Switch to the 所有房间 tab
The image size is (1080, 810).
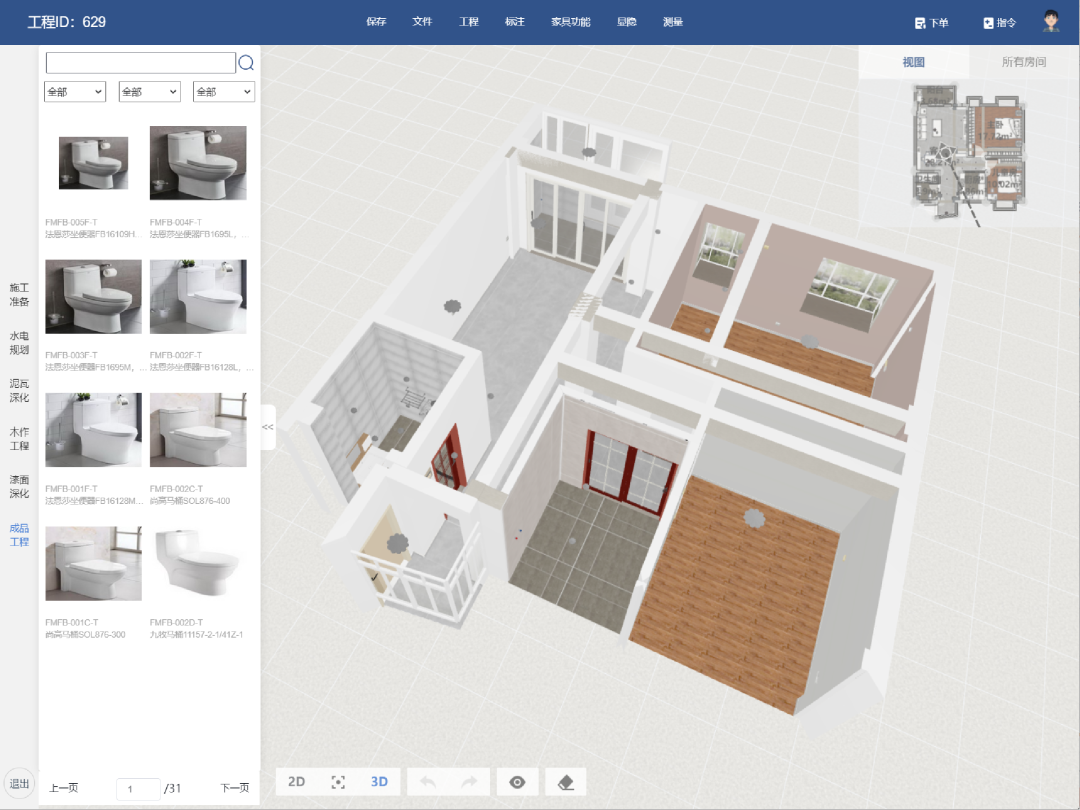[x=1024, y=62]
